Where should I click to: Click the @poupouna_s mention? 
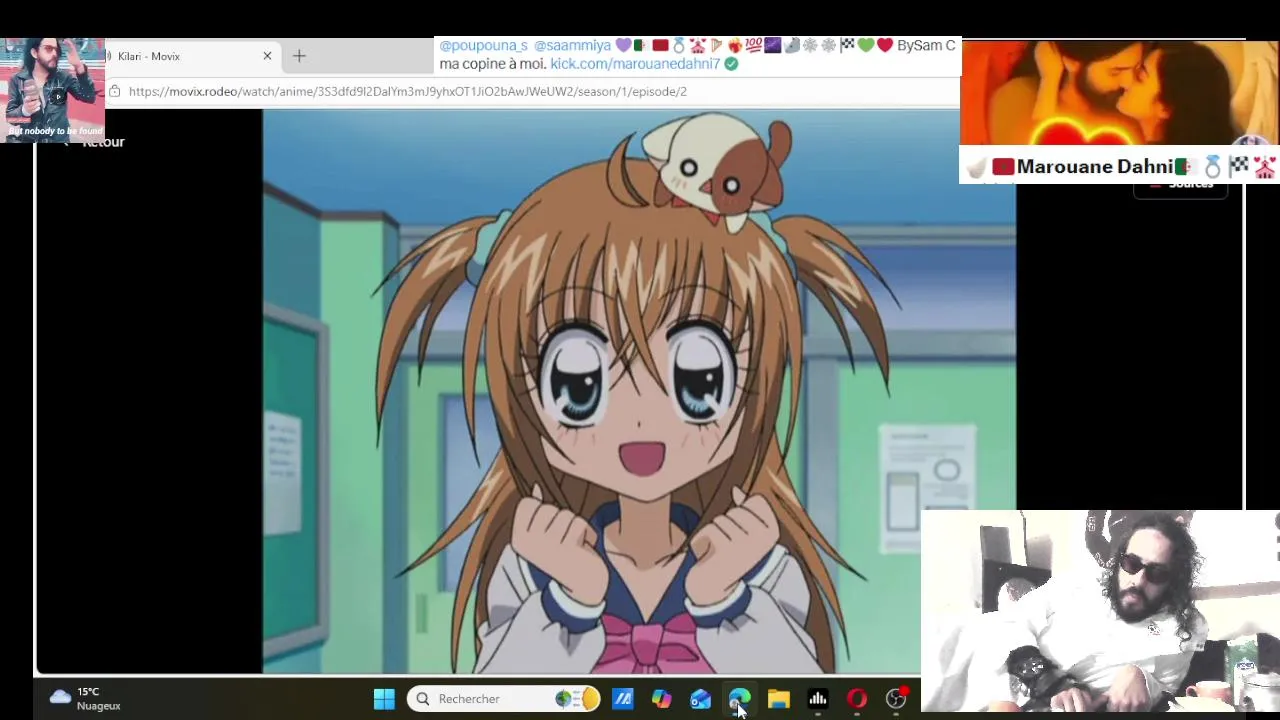(483, 45)
